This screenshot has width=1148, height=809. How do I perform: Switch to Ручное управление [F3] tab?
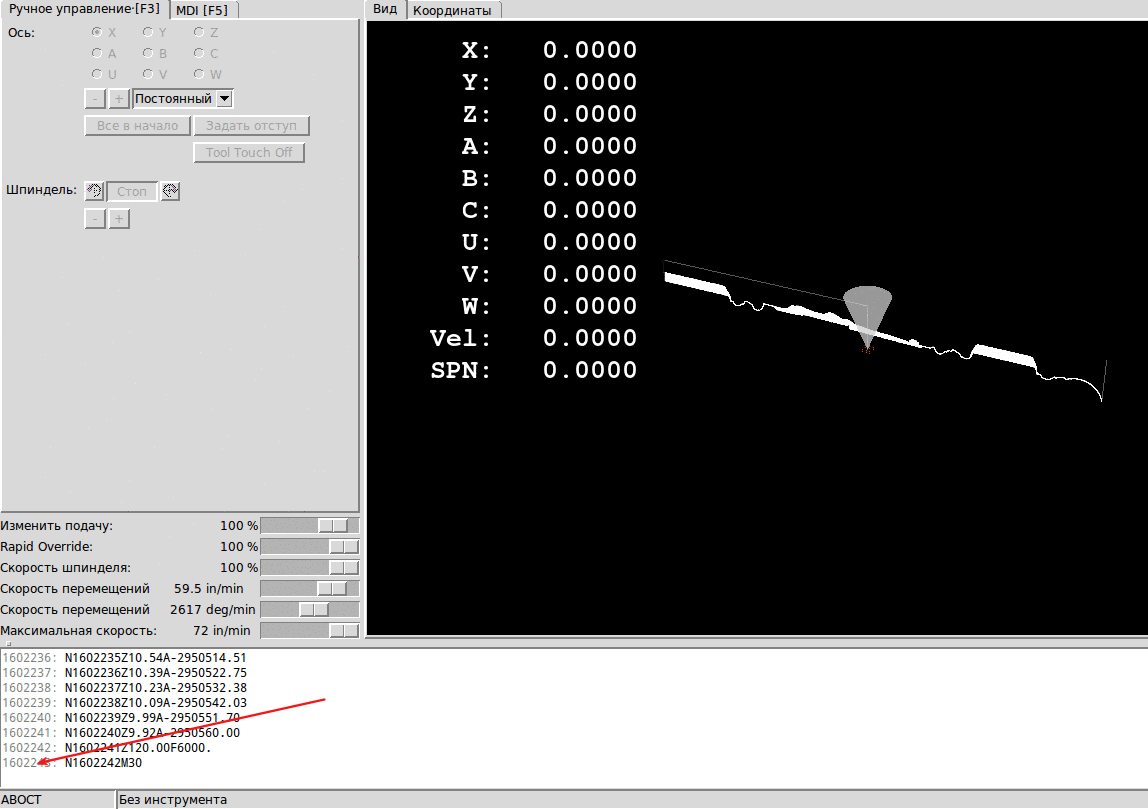[84, 9]
